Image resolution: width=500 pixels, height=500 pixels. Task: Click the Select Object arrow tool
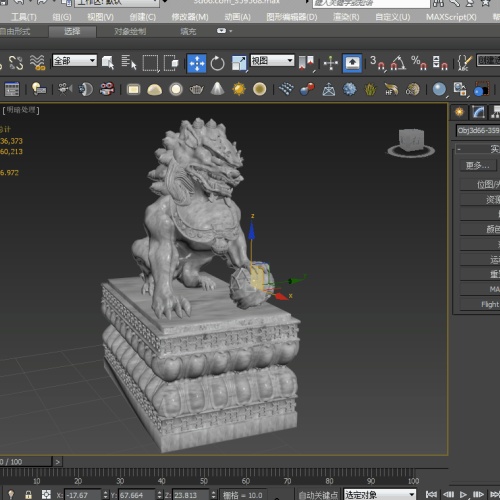[x=108, y=63]
